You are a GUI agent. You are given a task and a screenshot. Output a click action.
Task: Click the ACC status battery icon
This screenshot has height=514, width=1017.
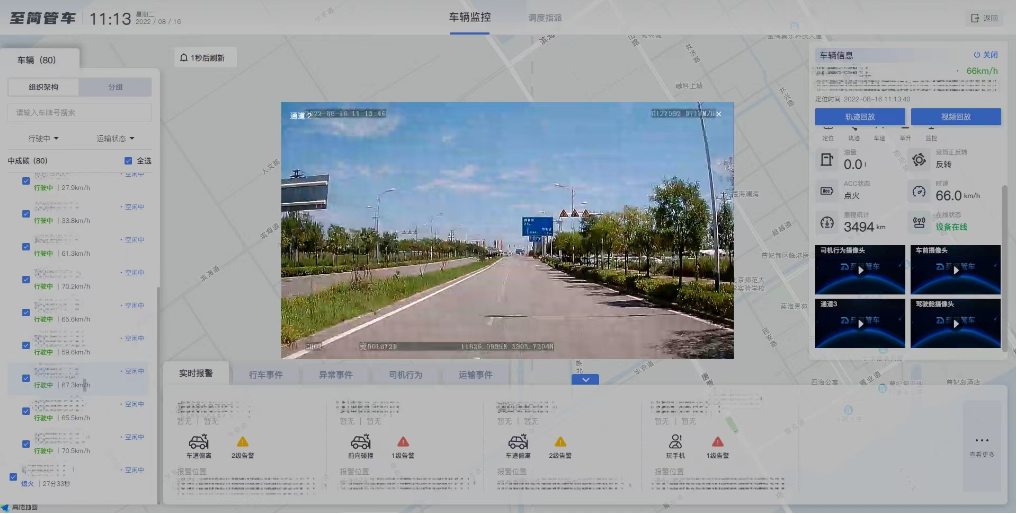tap(827, 191)
